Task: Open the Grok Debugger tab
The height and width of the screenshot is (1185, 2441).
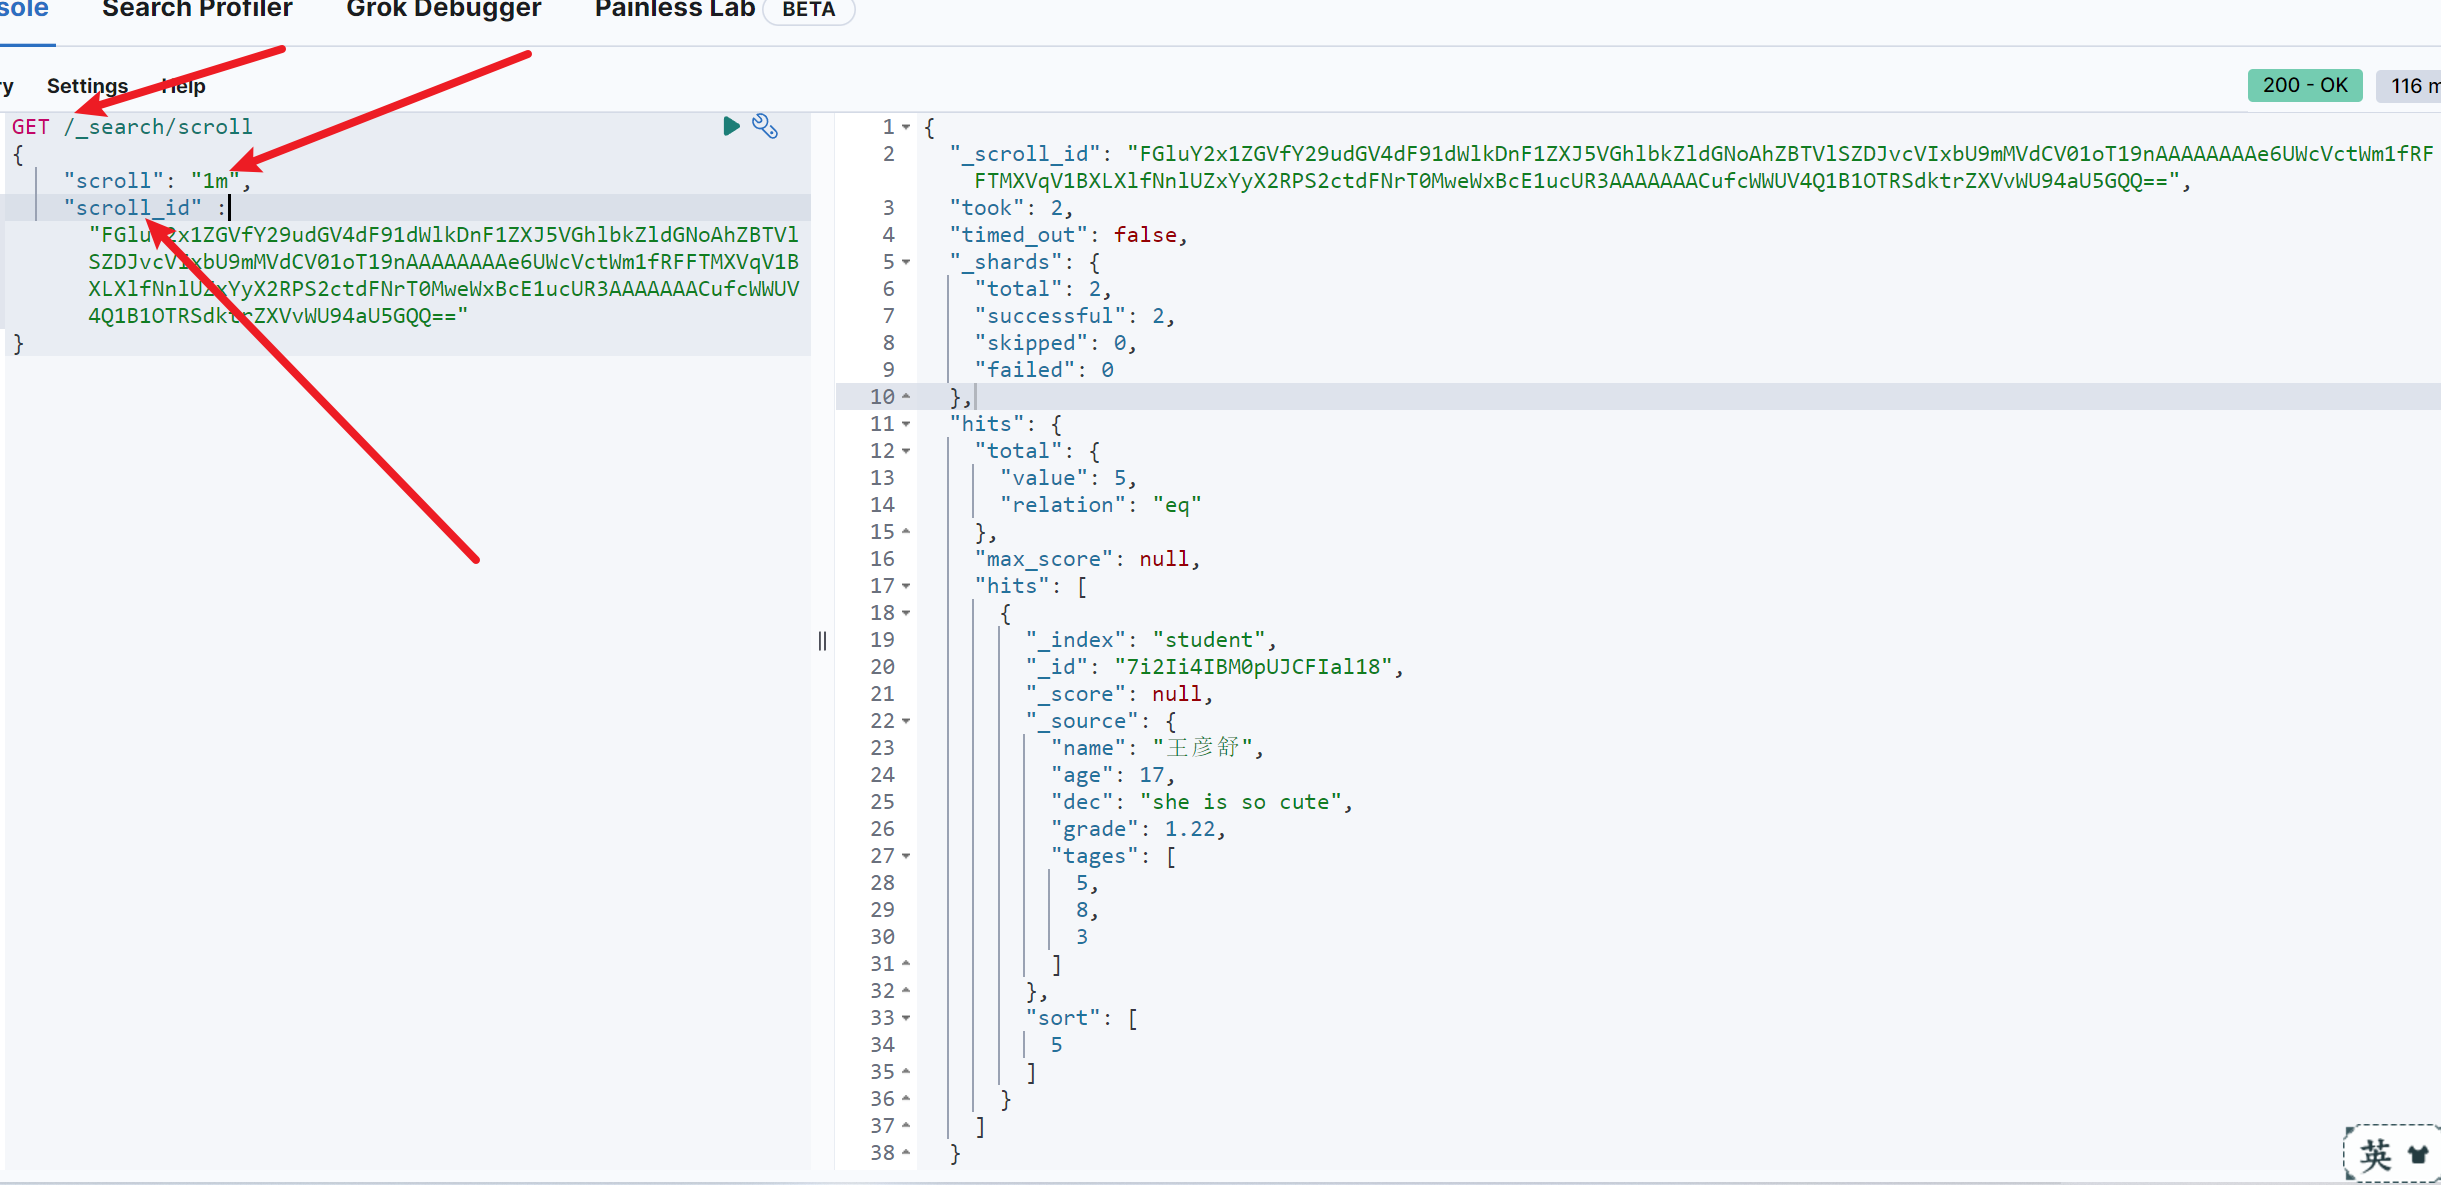Action: click(443, 10)
